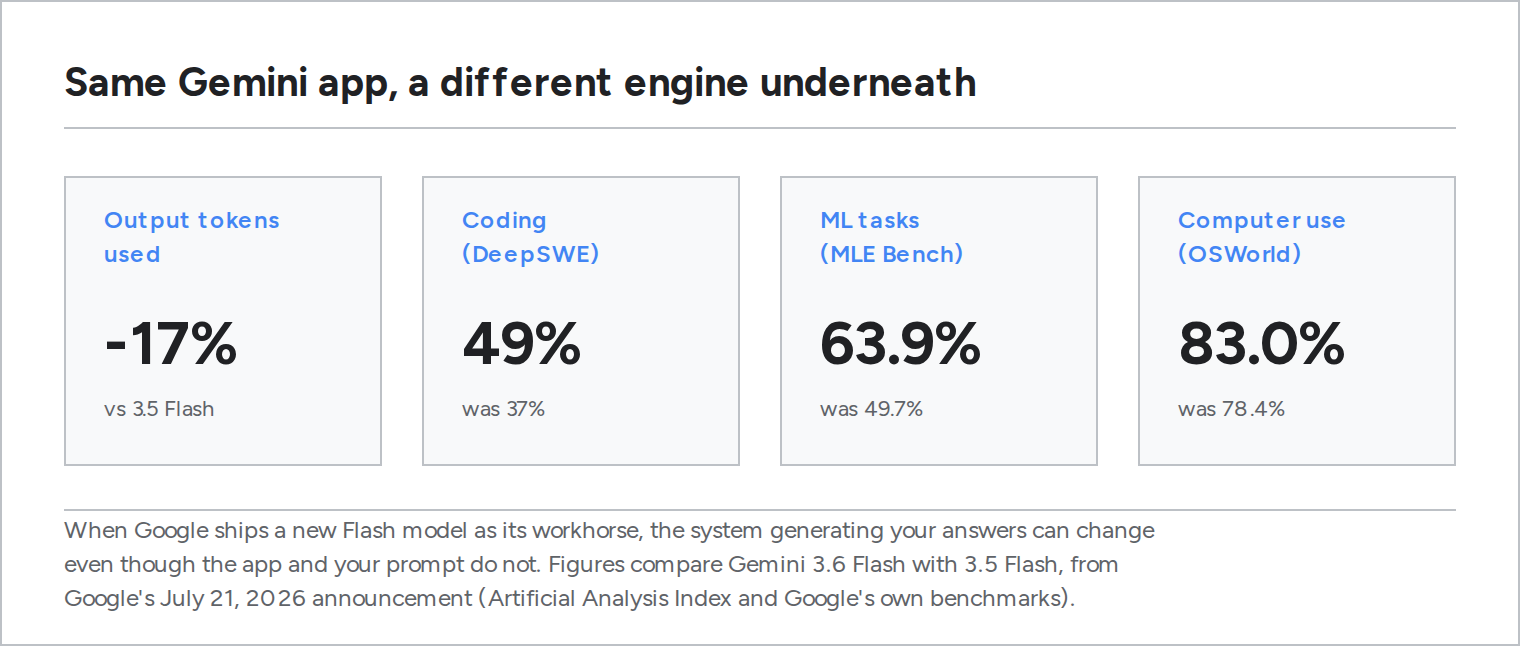This screenshot has width=1520, height=646.
Task: Select the Coding (DeepSWE) stat card
Action: [x=581, y=321]
